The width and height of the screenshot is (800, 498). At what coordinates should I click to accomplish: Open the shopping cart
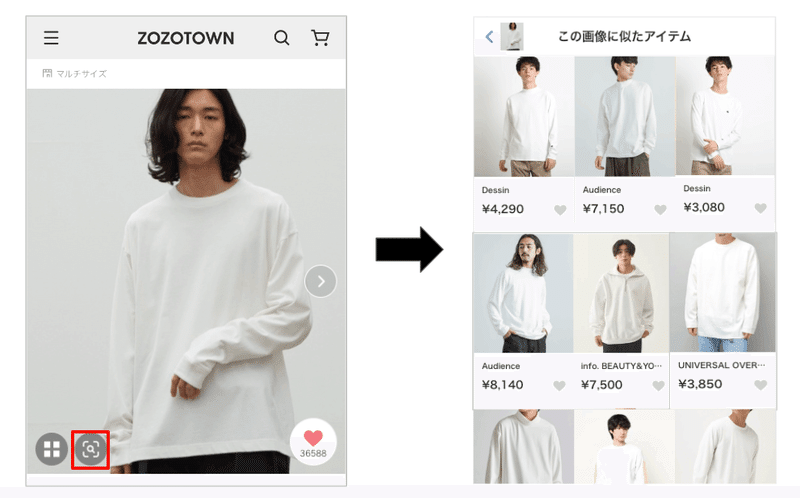click(320, 38)
